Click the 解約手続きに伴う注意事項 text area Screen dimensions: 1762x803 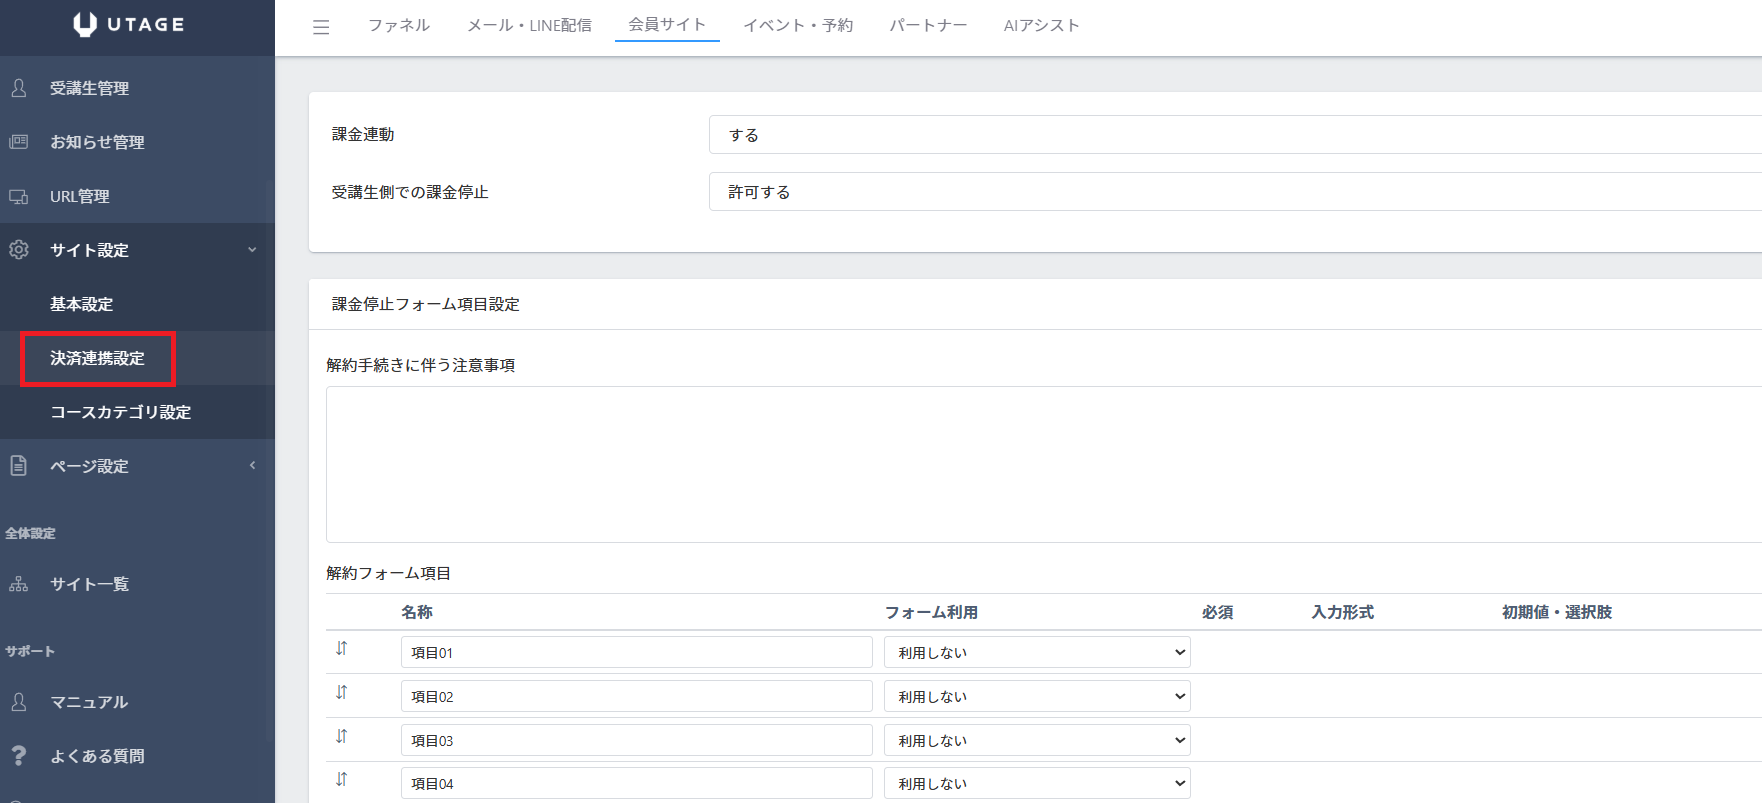coord(1043,464)
